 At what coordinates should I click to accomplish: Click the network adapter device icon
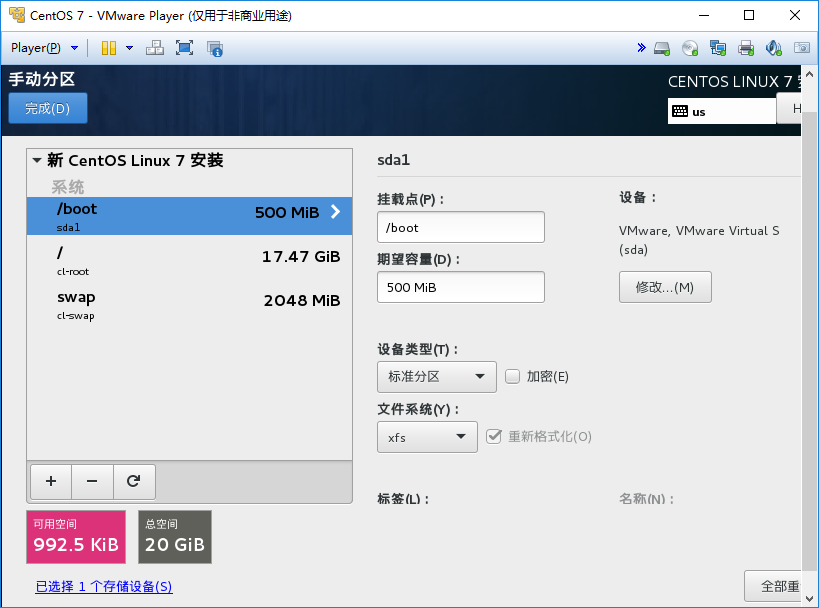pyautogui.click(x=718, y=49)
